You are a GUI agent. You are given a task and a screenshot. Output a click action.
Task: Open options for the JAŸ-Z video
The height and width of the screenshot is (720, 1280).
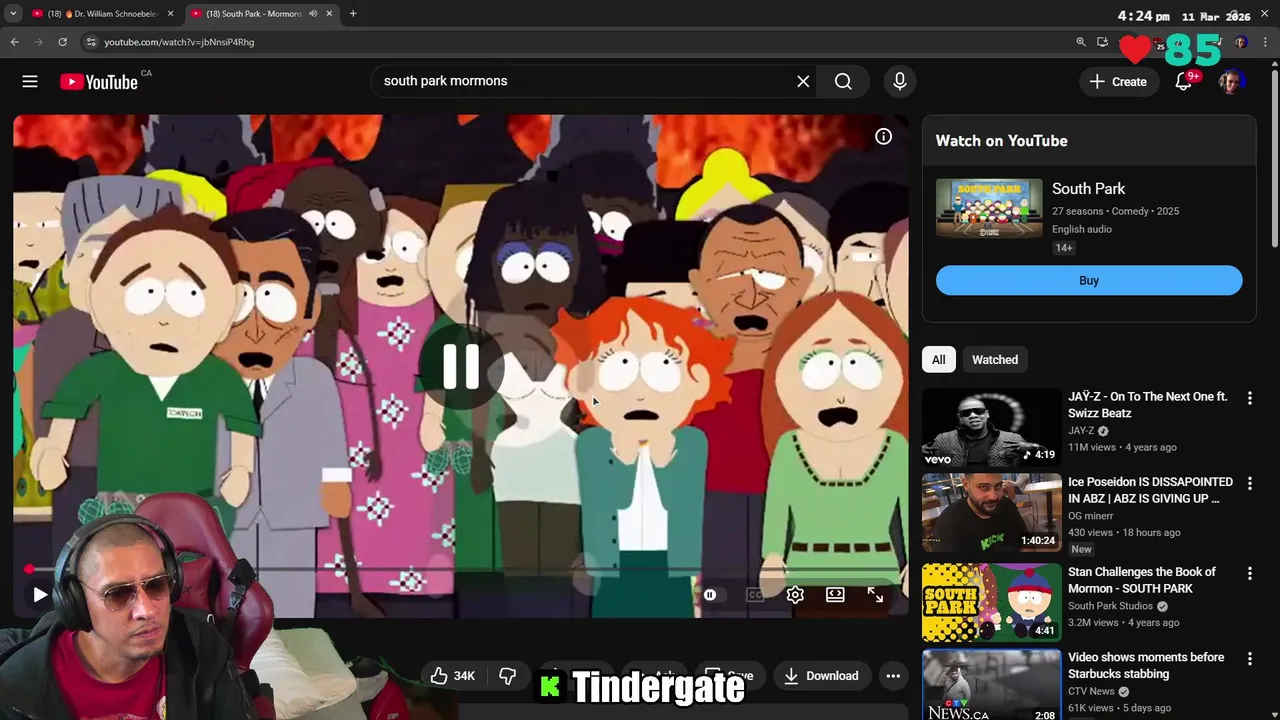point(1249,398)
